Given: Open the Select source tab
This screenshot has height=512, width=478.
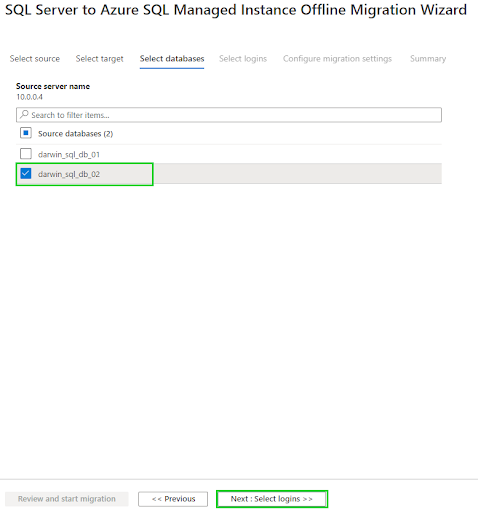Looking at the screenshot, I should pos(35,59).
